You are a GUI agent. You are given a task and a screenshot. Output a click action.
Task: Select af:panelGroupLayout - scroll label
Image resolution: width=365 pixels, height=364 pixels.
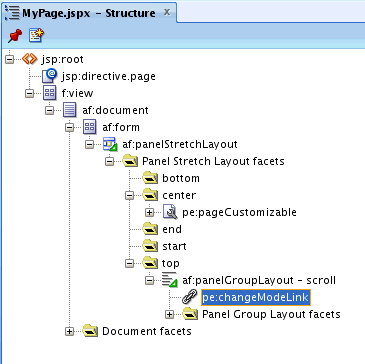click(x=259, y=280)
